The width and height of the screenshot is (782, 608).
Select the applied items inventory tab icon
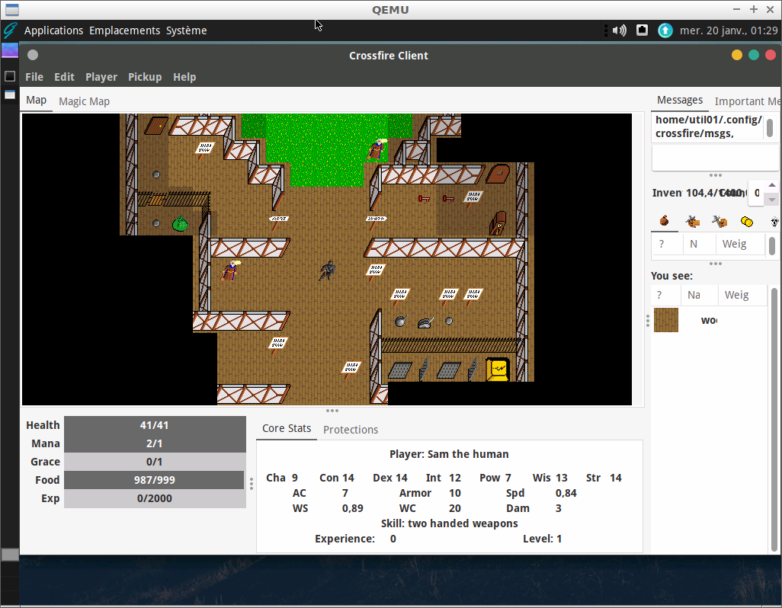click(x=692, y=221)
